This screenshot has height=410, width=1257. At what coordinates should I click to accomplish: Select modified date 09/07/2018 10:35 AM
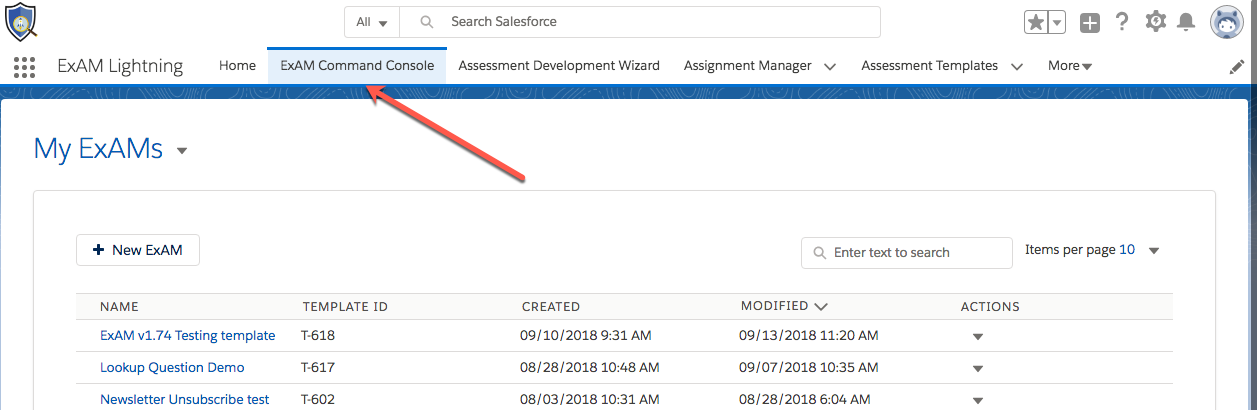pos(809,368)
